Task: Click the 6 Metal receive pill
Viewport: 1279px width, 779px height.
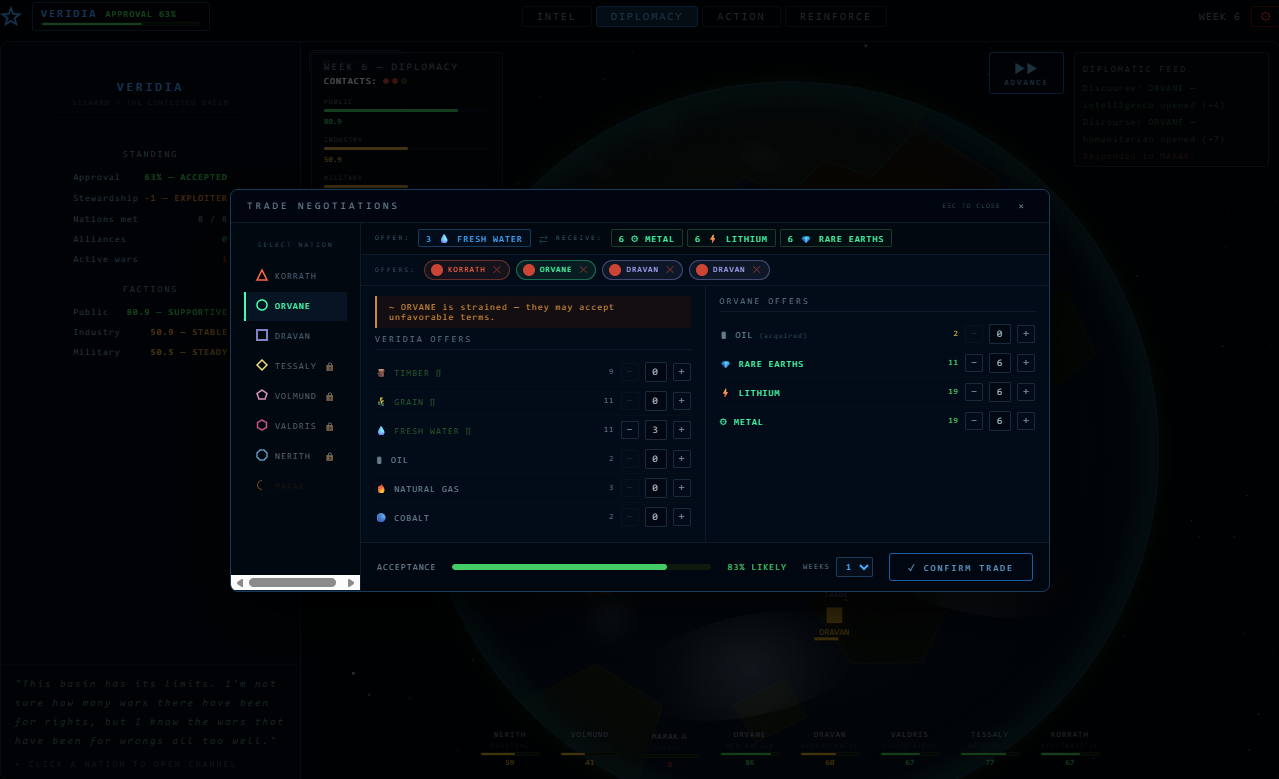Action: click(x=647, y=239)
